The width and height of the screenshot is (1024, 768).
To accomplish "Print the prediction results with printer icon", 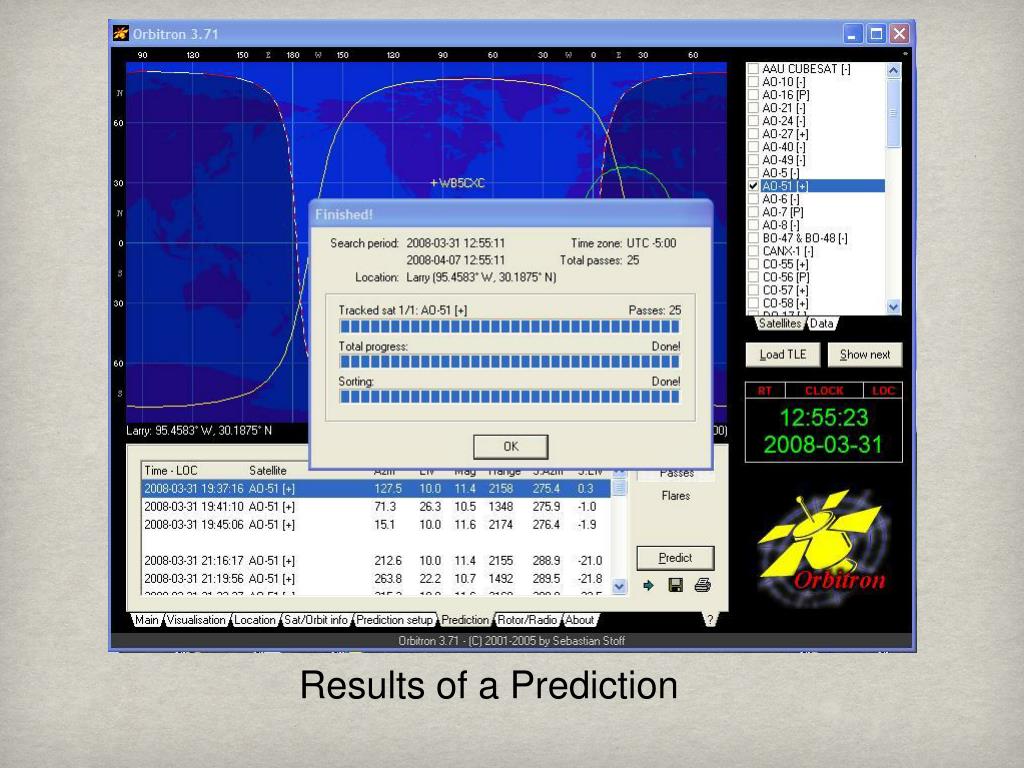I will [703, 585].
